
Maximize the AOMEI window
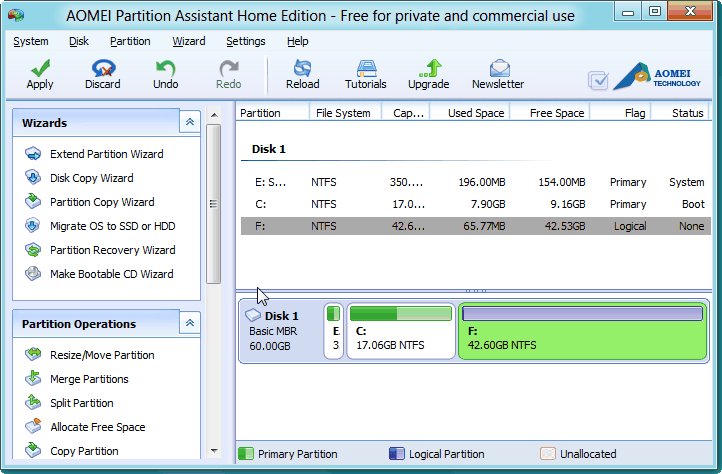654,11
